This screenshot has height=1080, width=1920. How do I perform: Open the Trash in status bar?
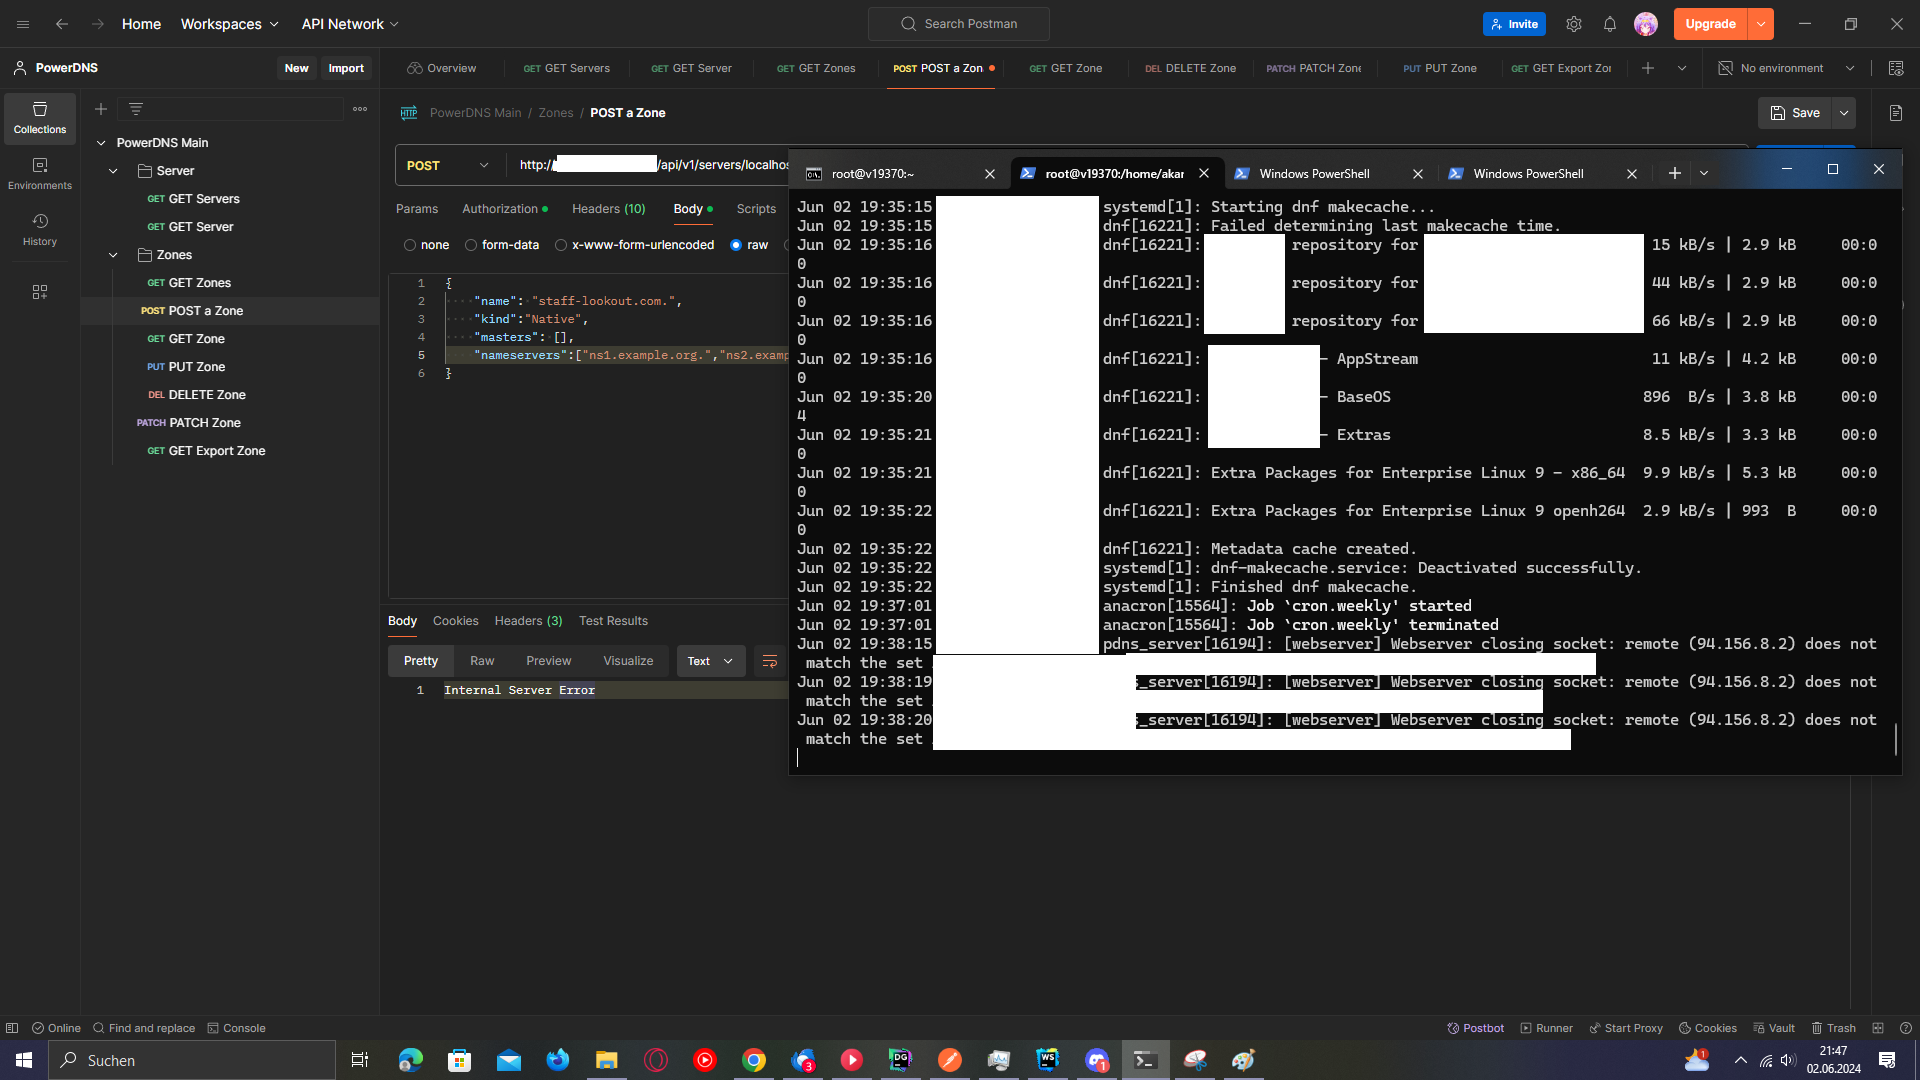(x=1833, y=1028)
